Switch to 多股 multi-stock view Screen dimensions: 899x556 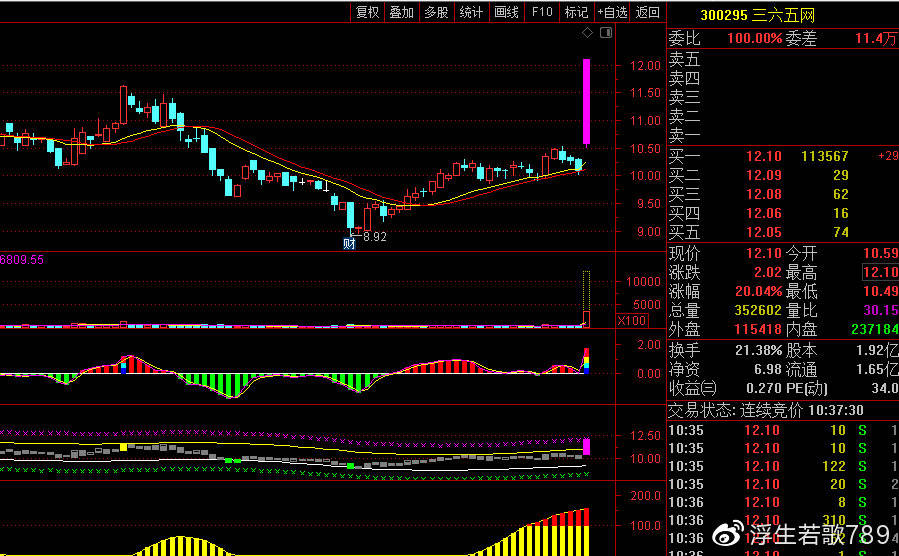point(436,12)
